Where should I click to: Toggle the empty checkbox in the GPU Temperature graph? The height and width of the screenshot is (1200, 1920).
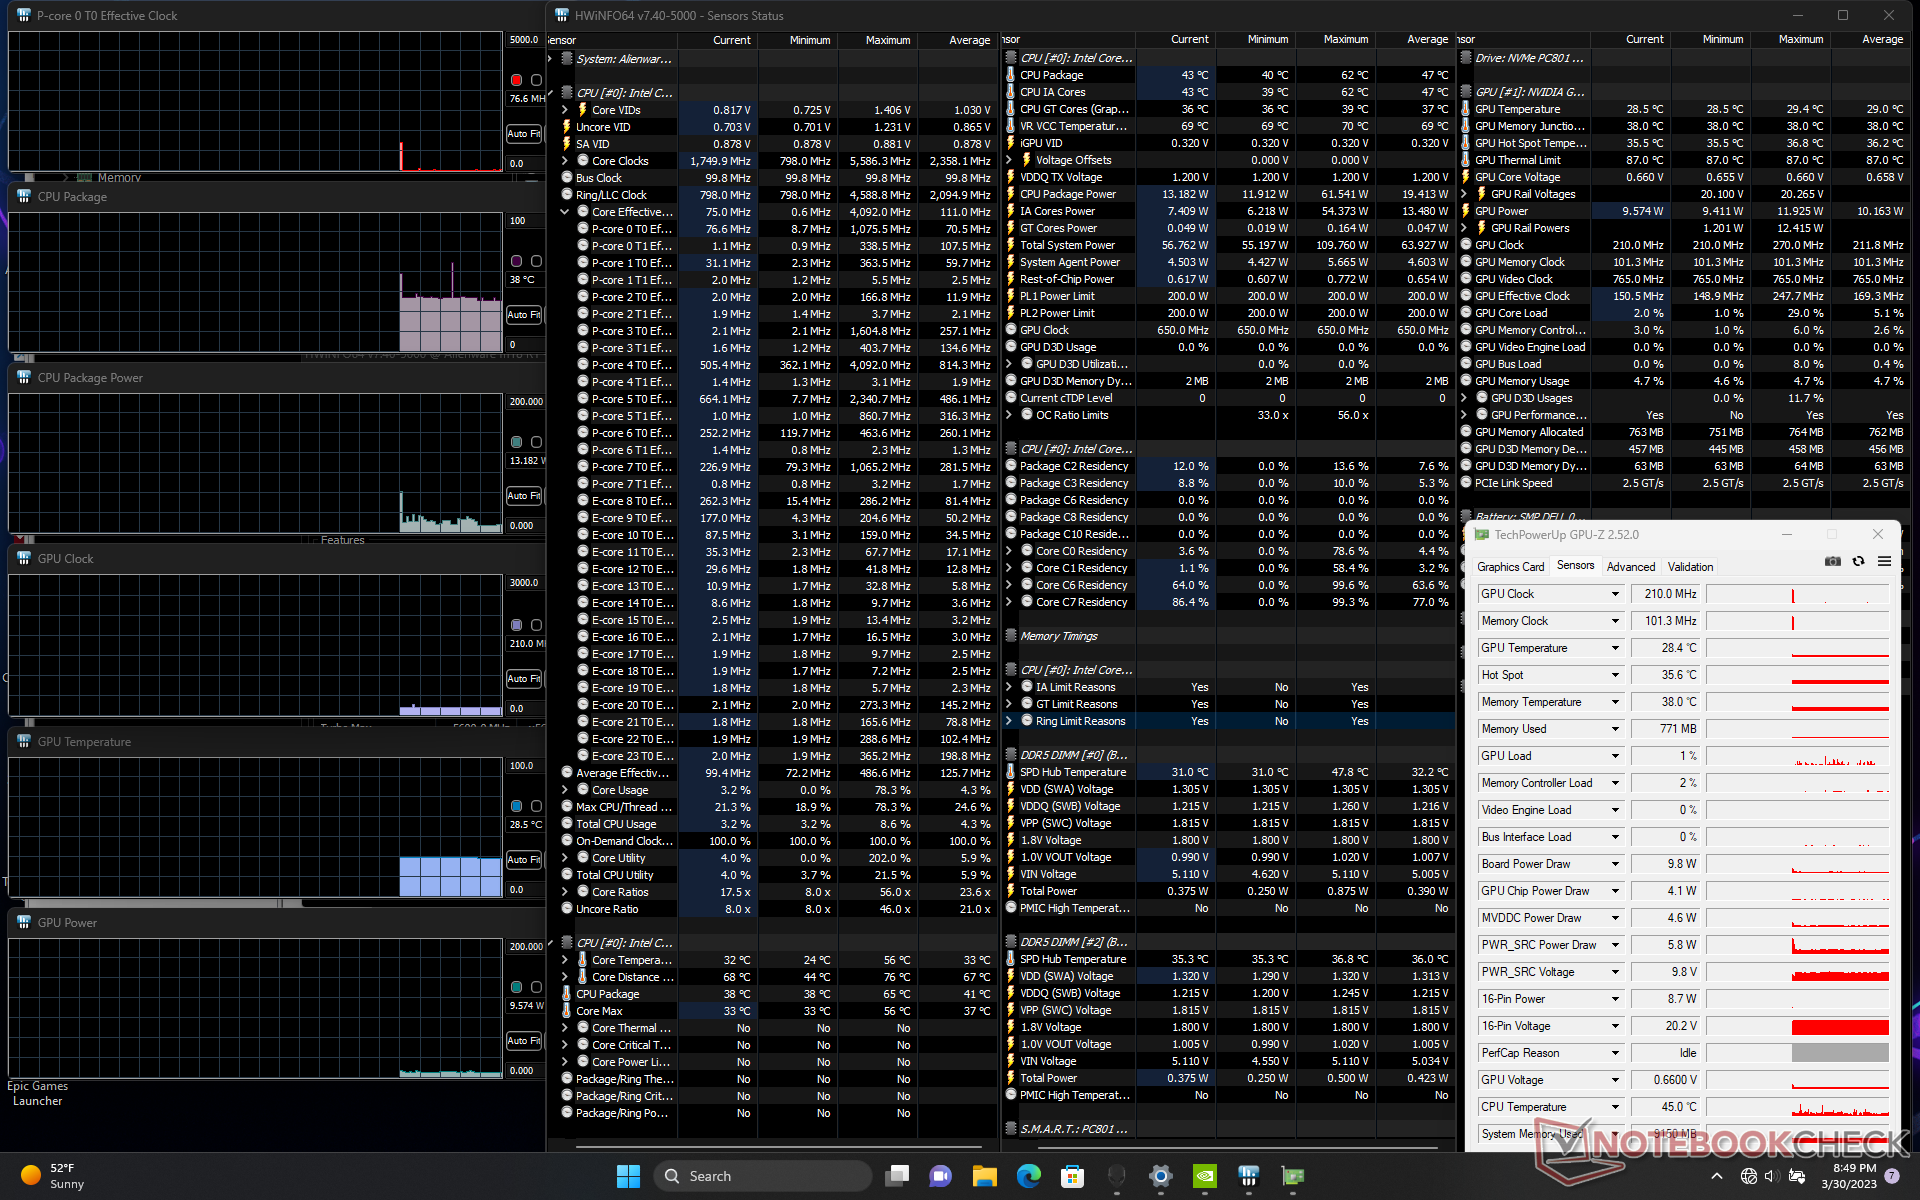point(536,806)
